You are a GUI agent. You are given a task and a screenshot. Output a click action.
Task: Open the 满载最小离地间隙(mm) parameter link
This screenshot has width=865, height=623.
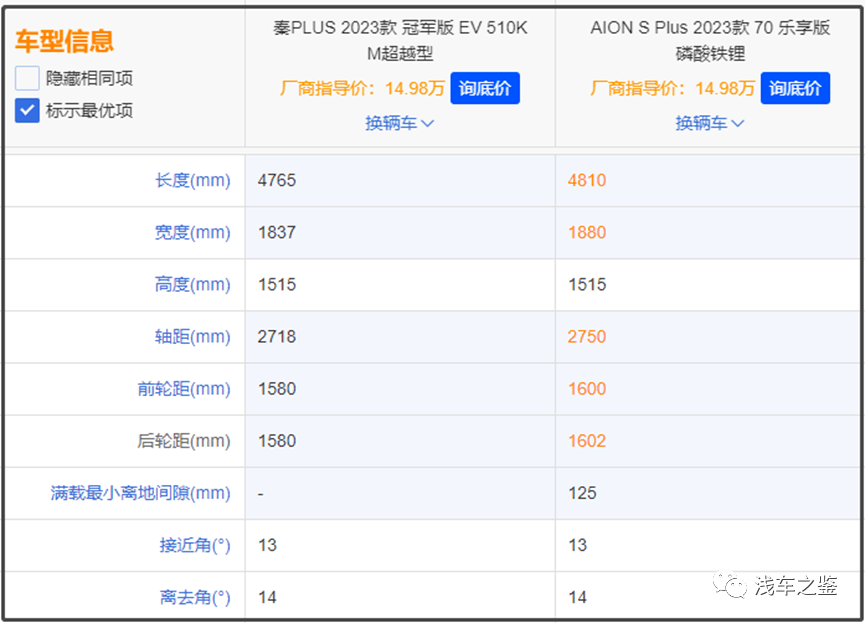141,493
